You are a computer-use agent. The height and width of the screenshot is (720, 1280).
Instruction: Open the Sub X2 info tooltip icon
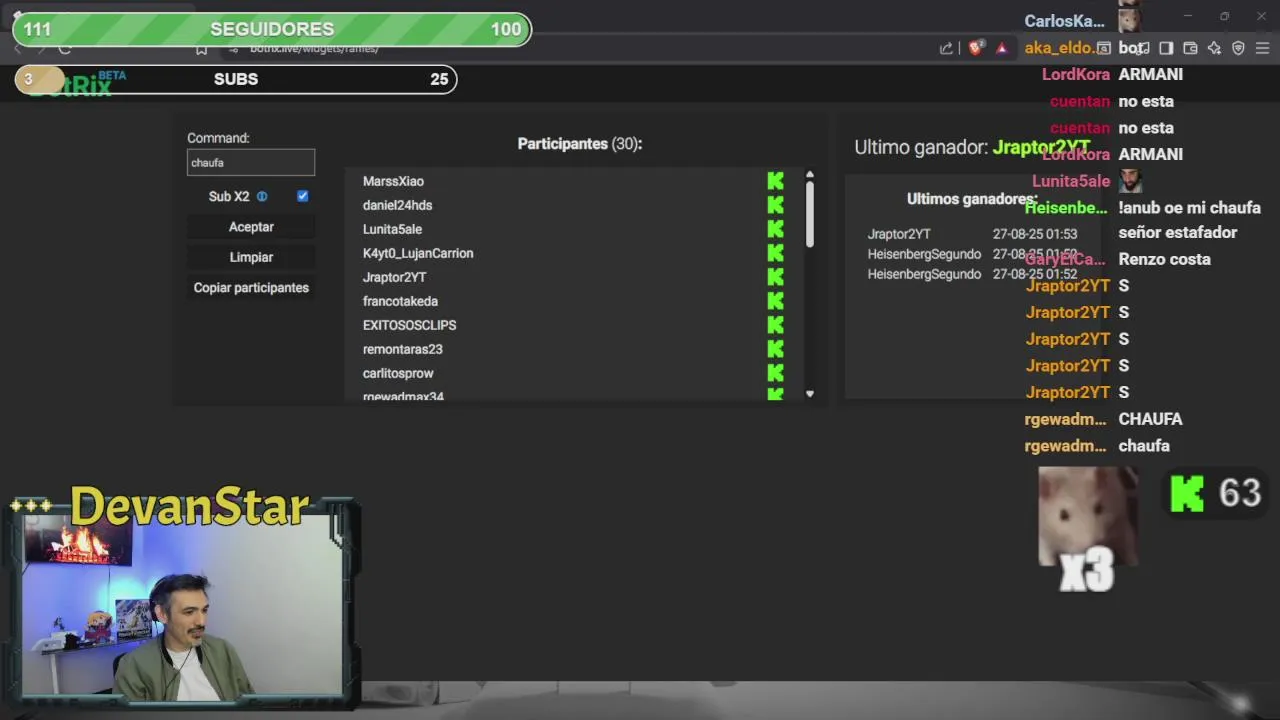[x=262, y=197]
